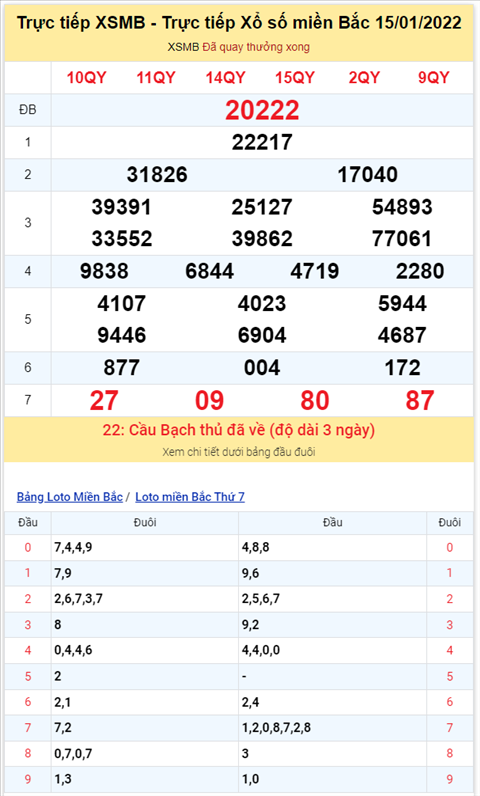Screen dimensions: 480x796
Task: Click fifth prize number 4023
Action: pos(262,304)
